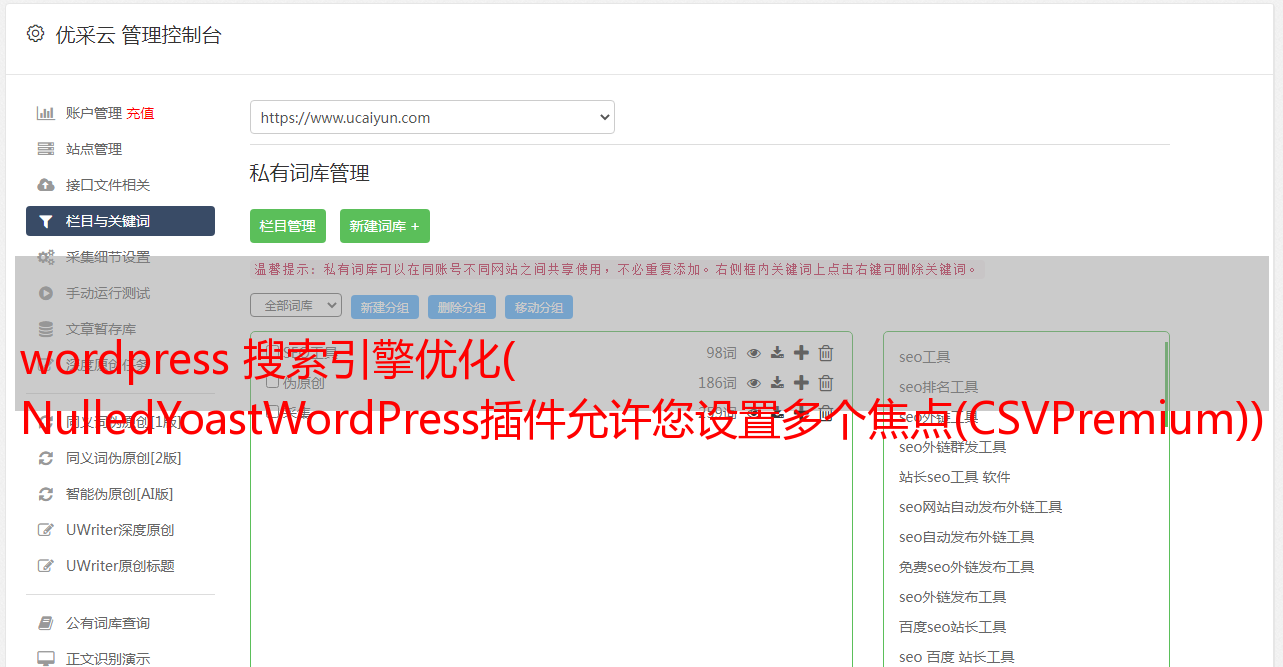Click the cloud upload icon for 接口文件相关

click(x=45, y=185)
